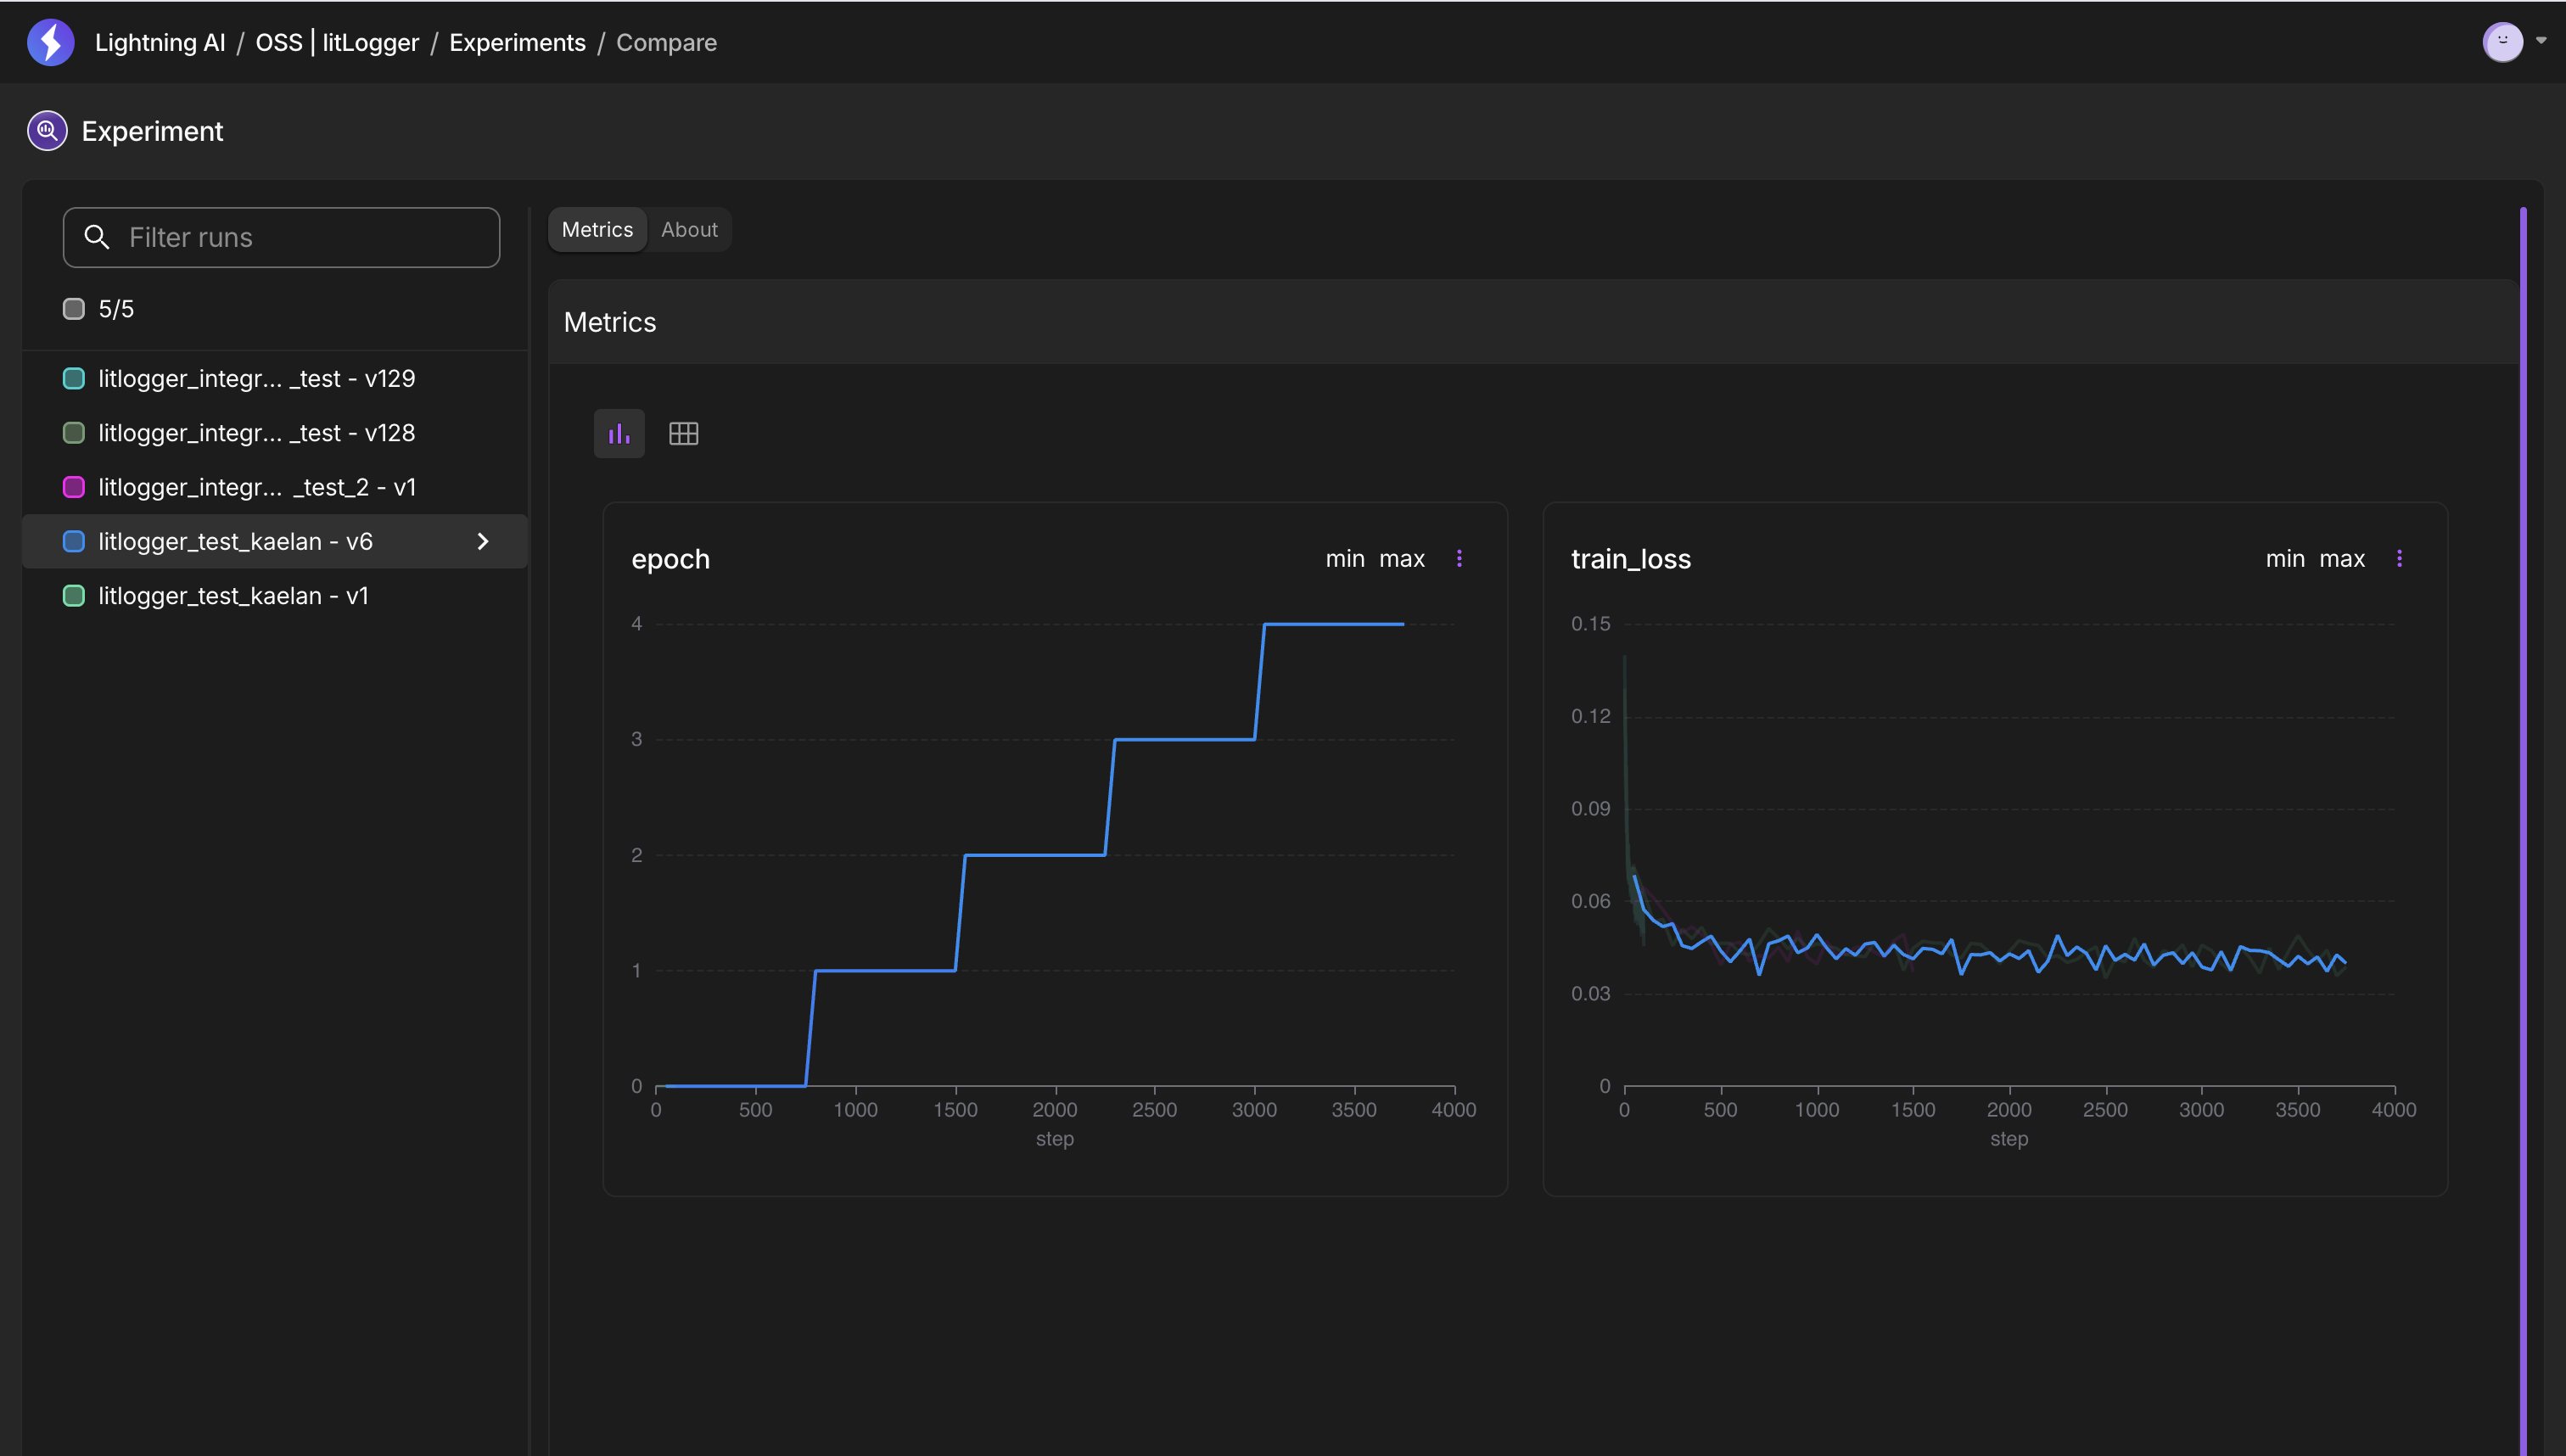Viewport: 2566px width, 1456px height.
Task: Toggle max on train_loss chart
Action: coord(2342,559)
